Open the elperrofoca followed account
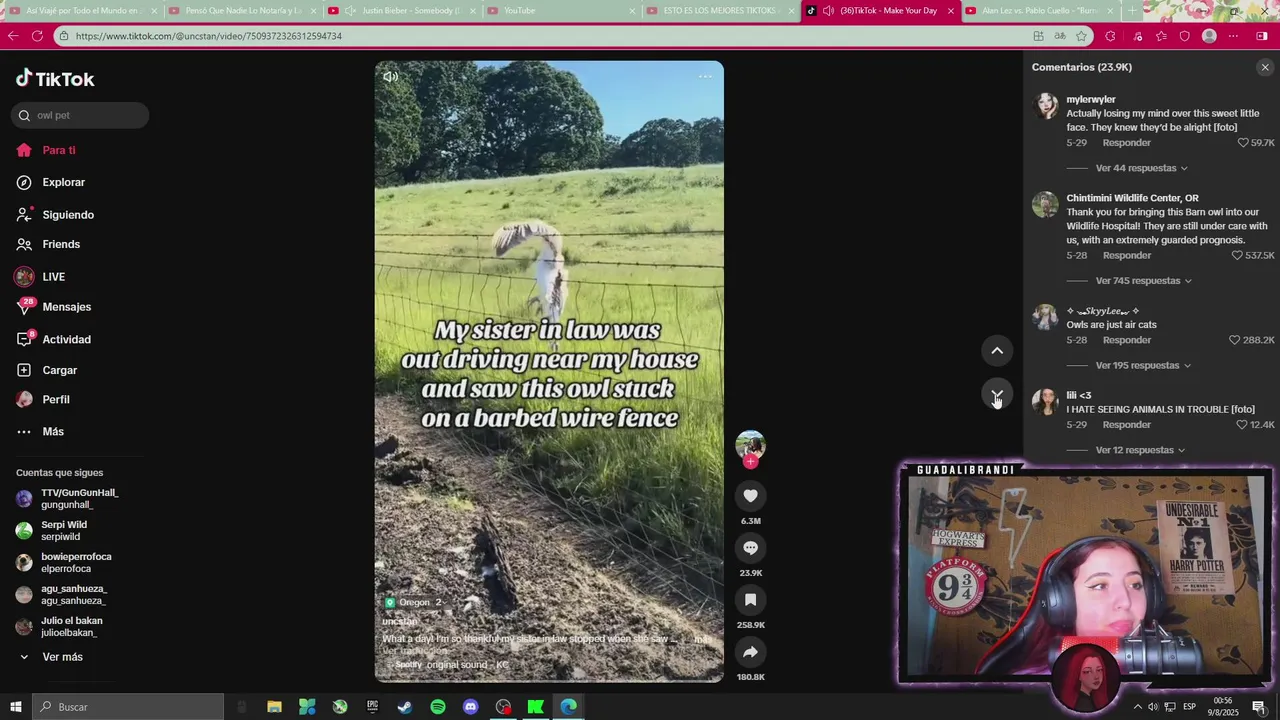The width and height of the screenshot is (1280, 720). (x=64, y=562)
